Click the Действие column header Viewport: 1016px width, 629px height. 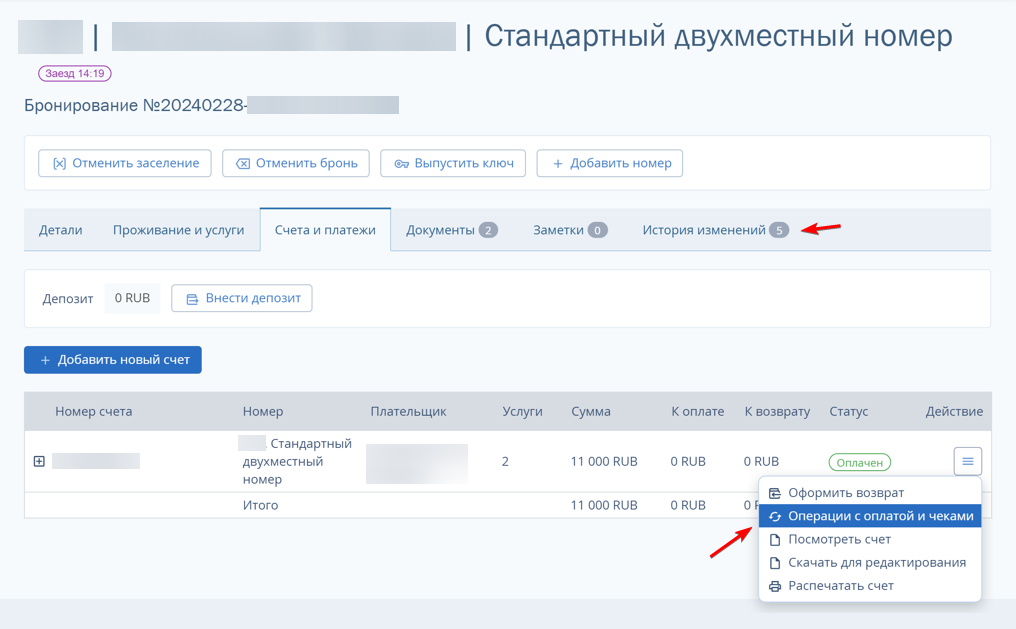point(954,411)
